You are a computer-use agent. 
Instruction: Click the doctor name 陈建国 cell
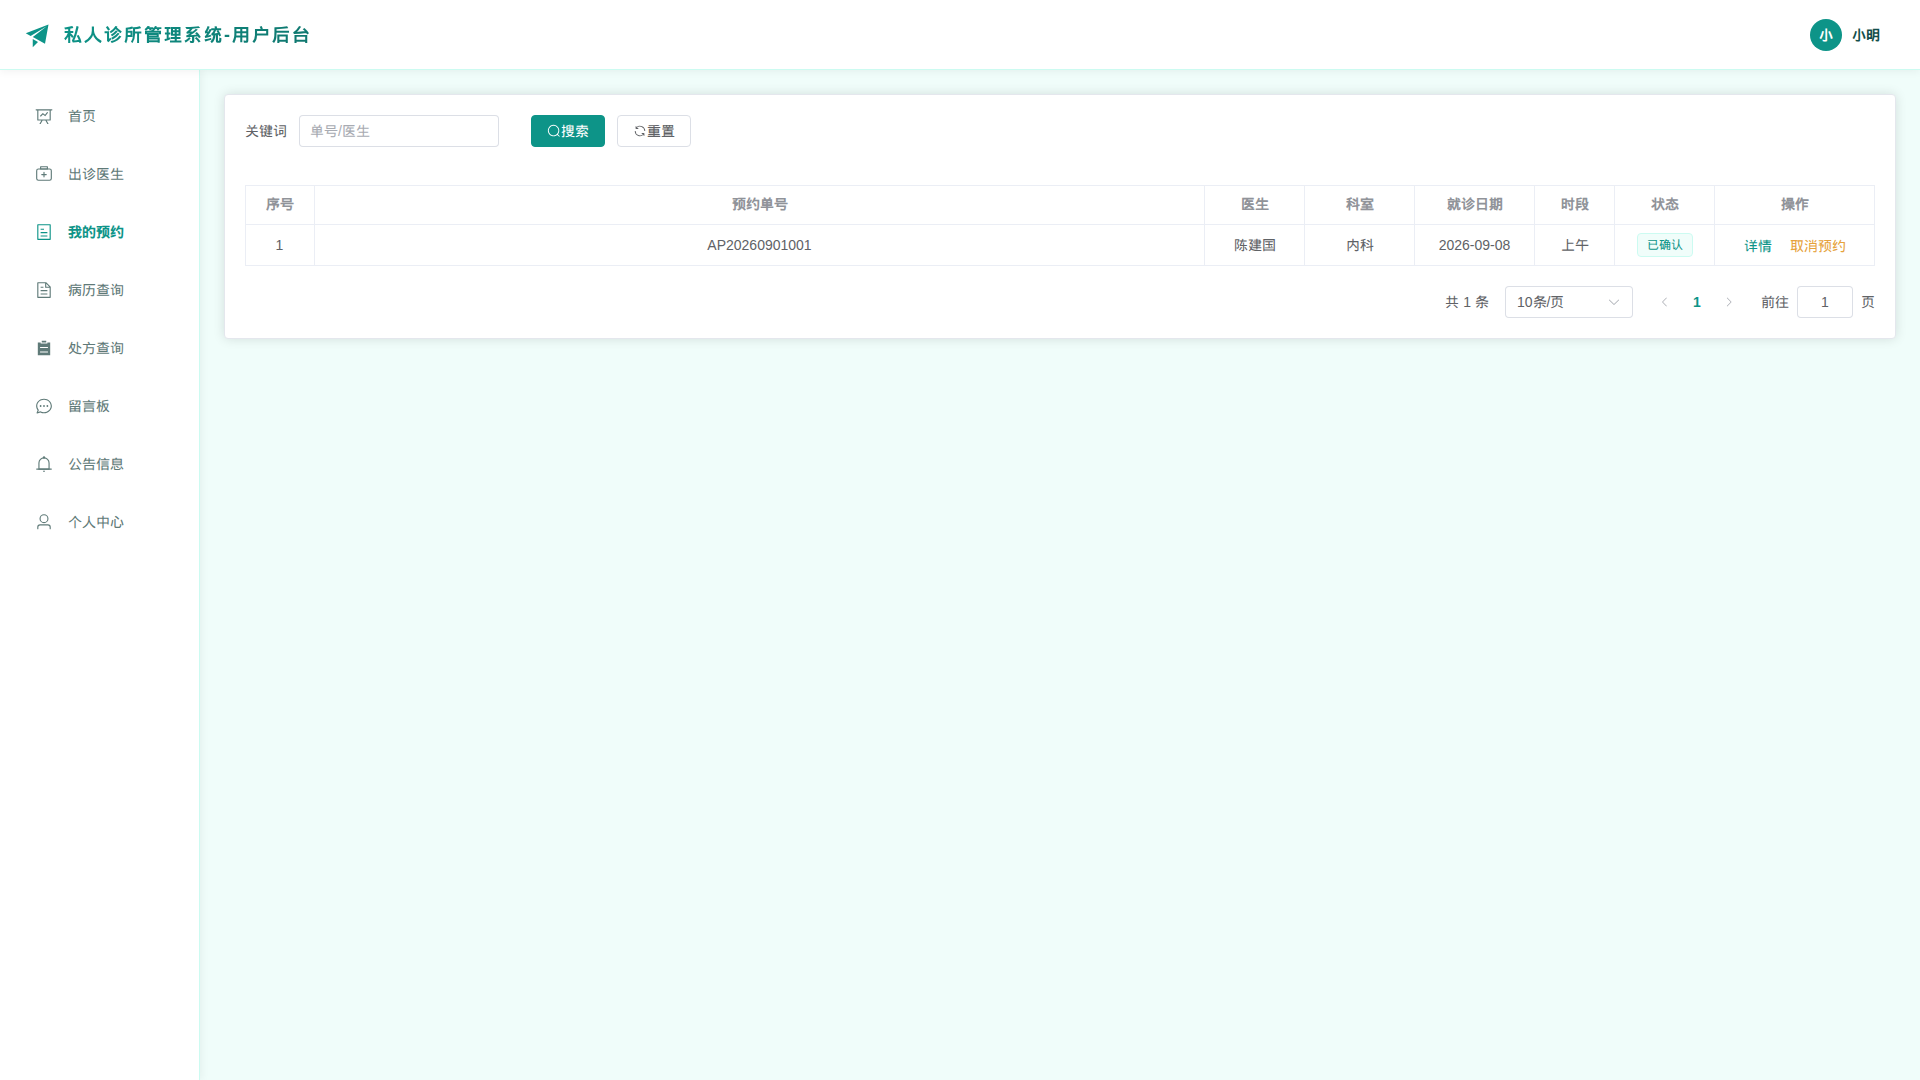coord(1255,245)
